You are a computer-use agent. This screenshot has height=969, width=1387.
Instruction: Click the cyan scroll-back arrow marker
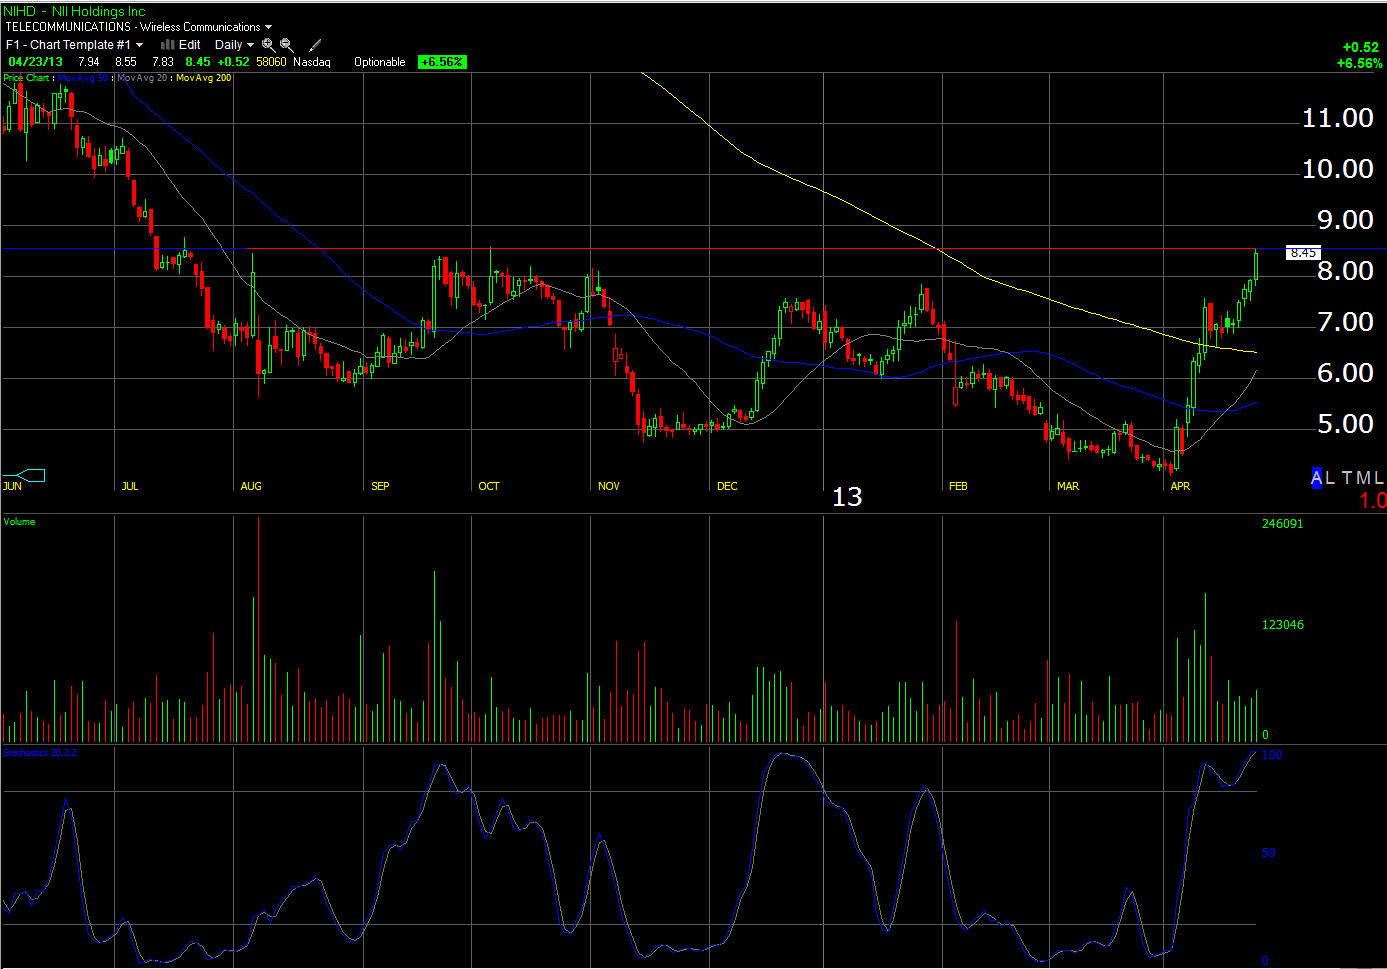(25, 475)
